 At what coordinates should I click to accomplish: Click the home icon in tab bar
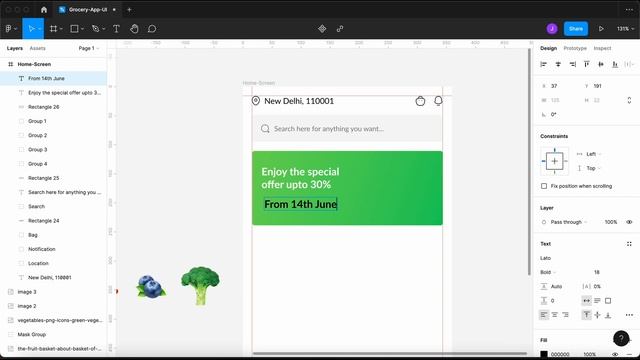tap(44, 9)
